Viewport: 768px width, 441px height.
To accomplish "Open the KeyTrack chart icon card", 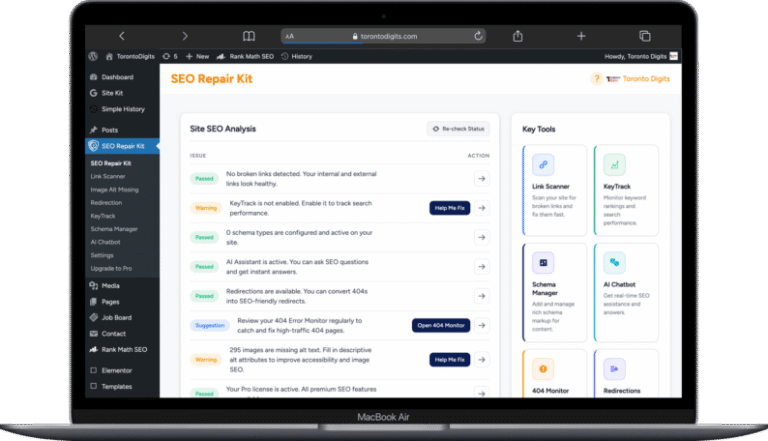I will coord(613,164).
